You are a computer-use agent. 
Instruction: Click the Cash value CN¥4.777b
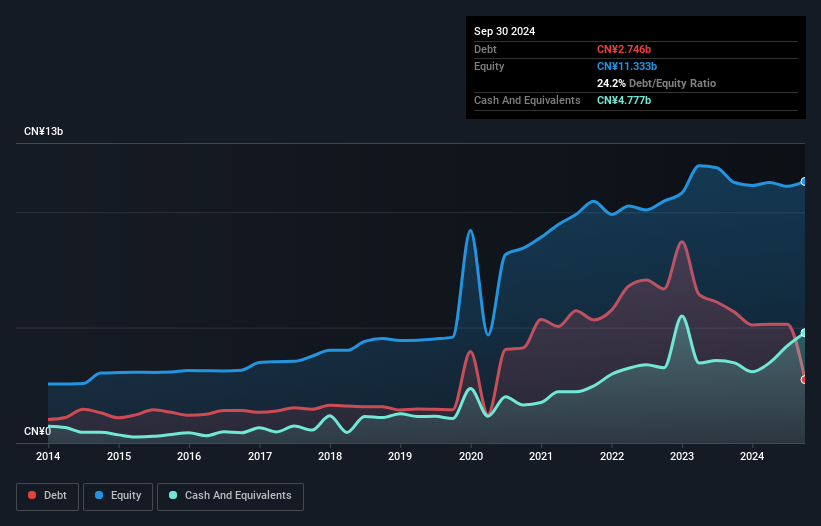click(x=624, y=100)
